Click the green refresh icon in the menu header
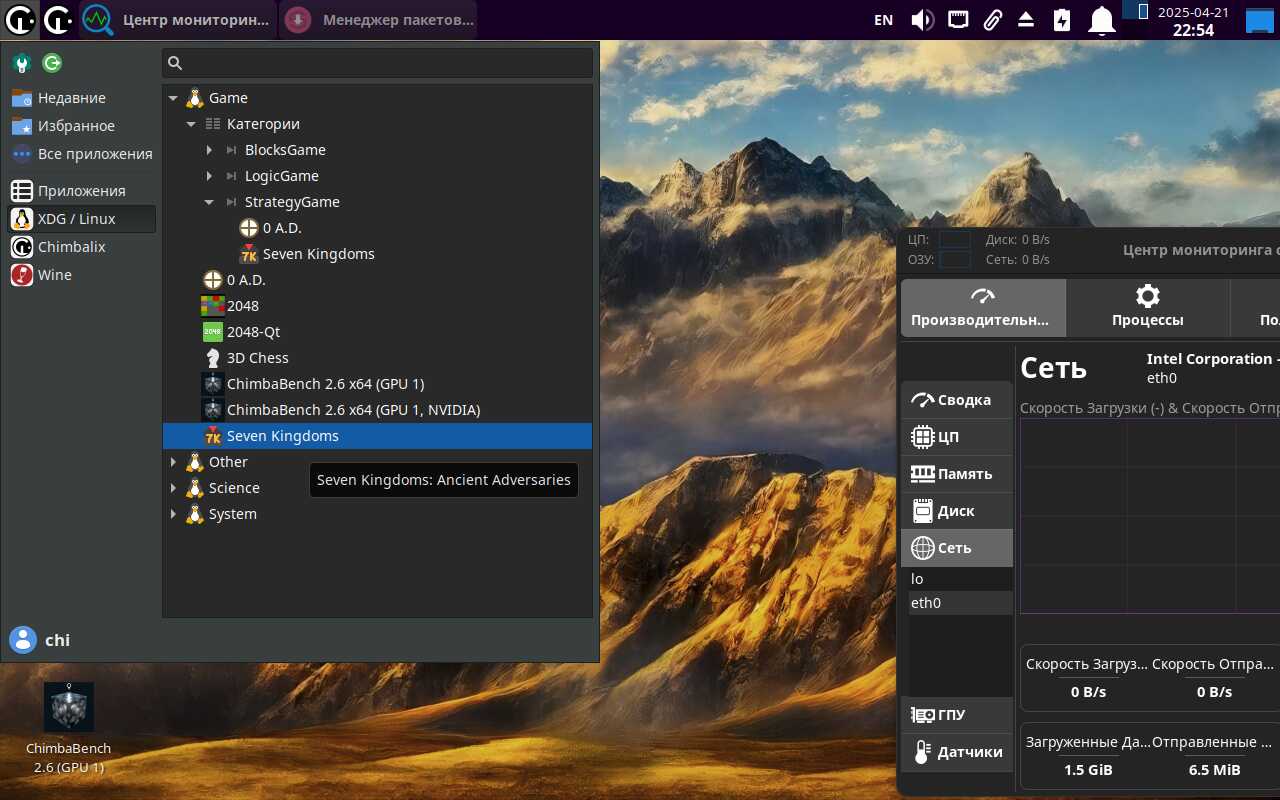The height and width of the screenshot is (800, 1280). coord(52,63)
